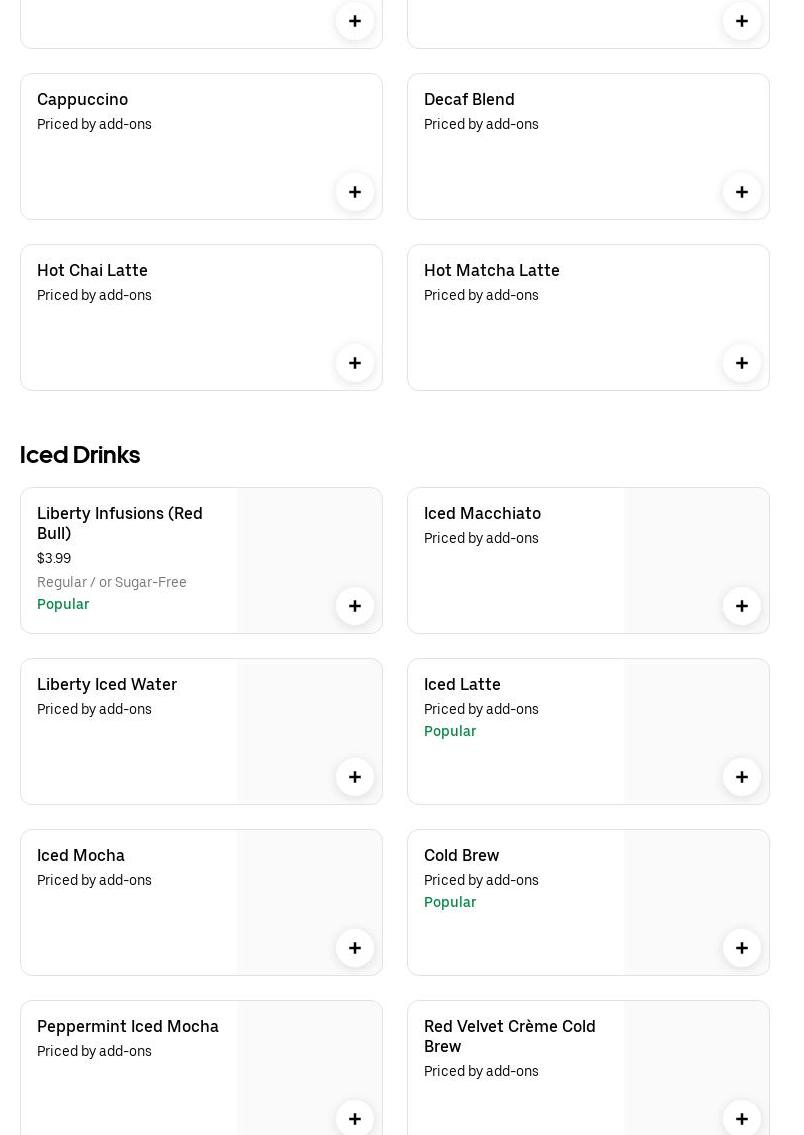Select the Iced Latte item title
Screen dimensions: 804x1135
click(x=462, y=684)
